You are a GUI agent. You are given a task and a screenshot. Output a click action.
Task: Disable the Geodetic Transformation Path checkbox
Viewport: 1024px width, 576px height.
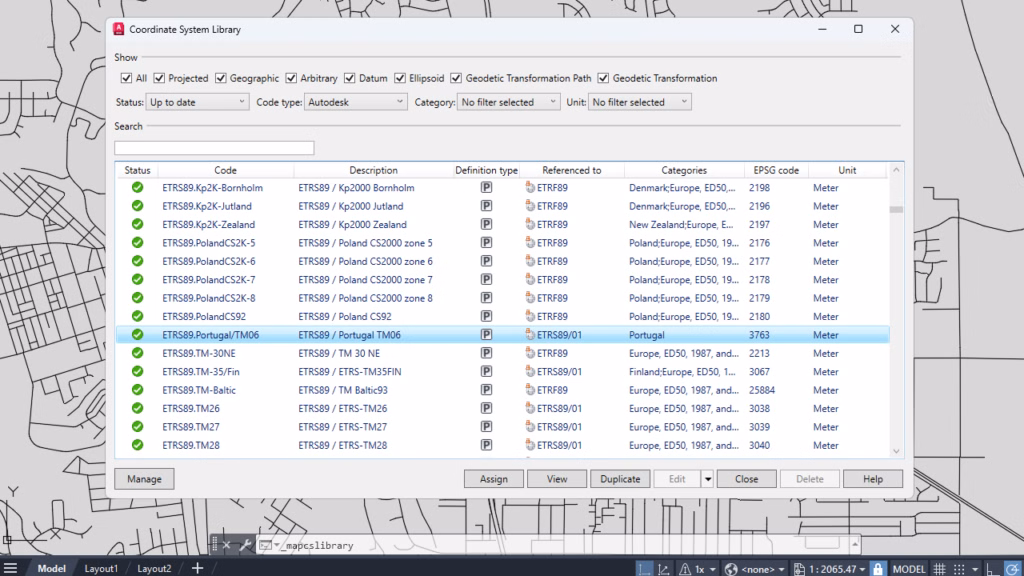pos(456,78)
